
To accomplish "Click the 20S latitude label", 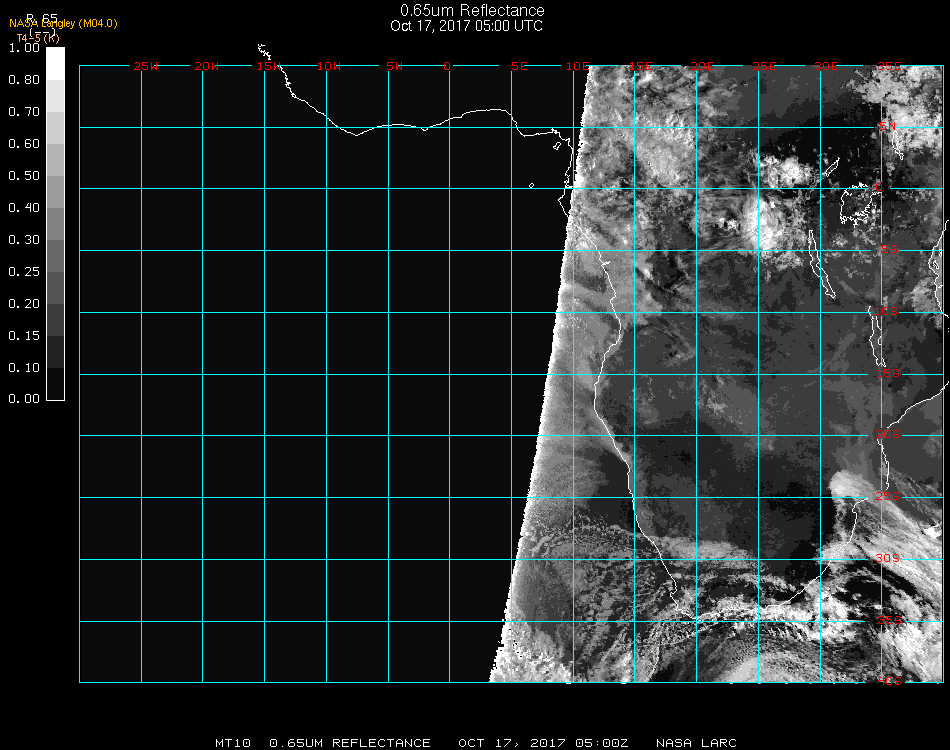I will point(888,435).
